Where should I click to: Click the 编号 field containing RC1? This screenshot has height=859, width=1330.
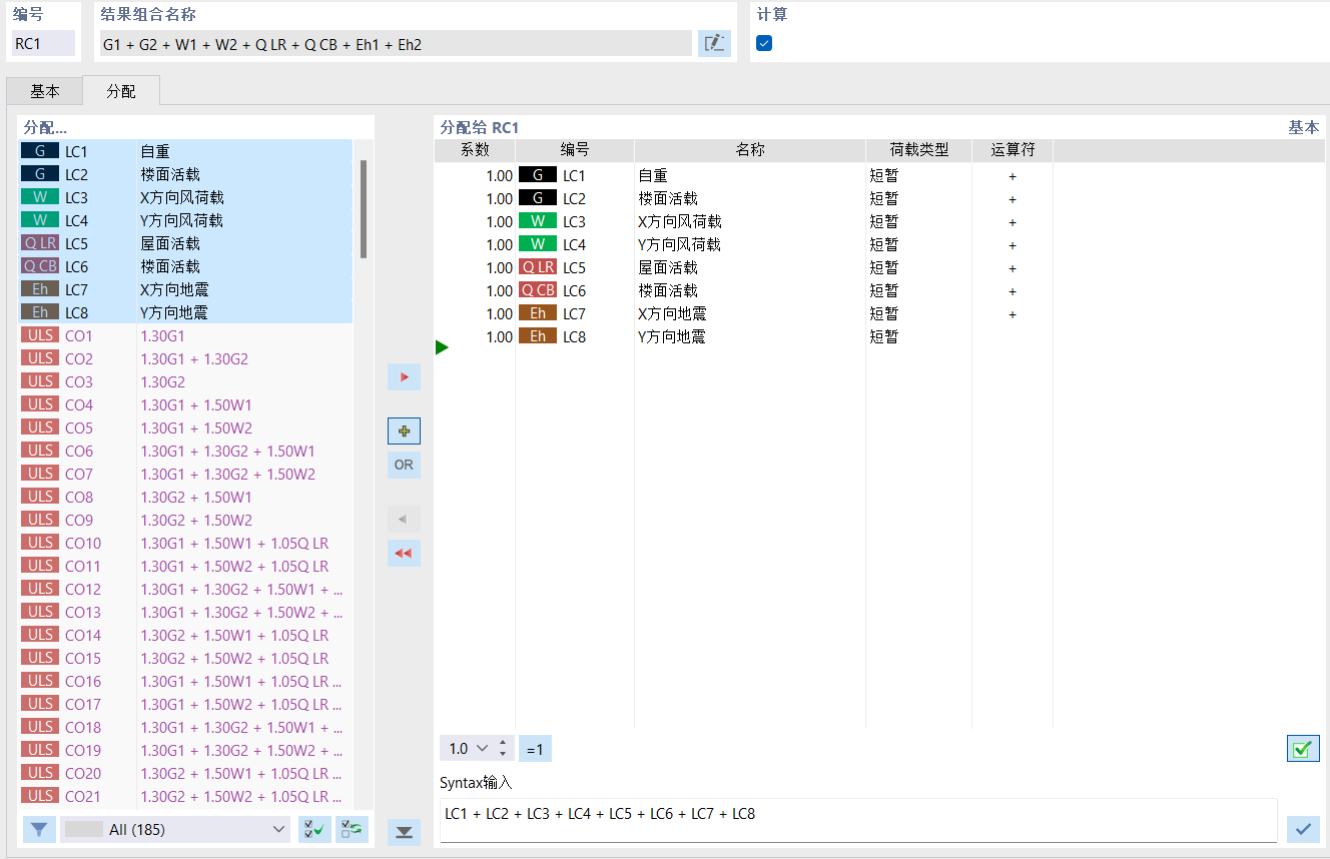click(x=43, y=43)
